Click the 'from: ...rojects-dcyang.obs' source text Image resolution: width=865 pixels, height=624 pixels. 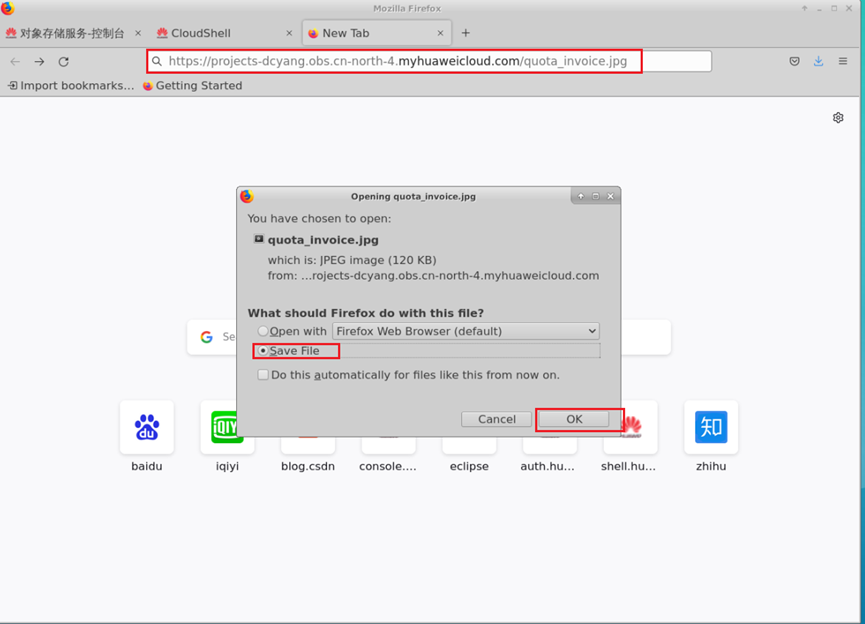tap(434, 275)
